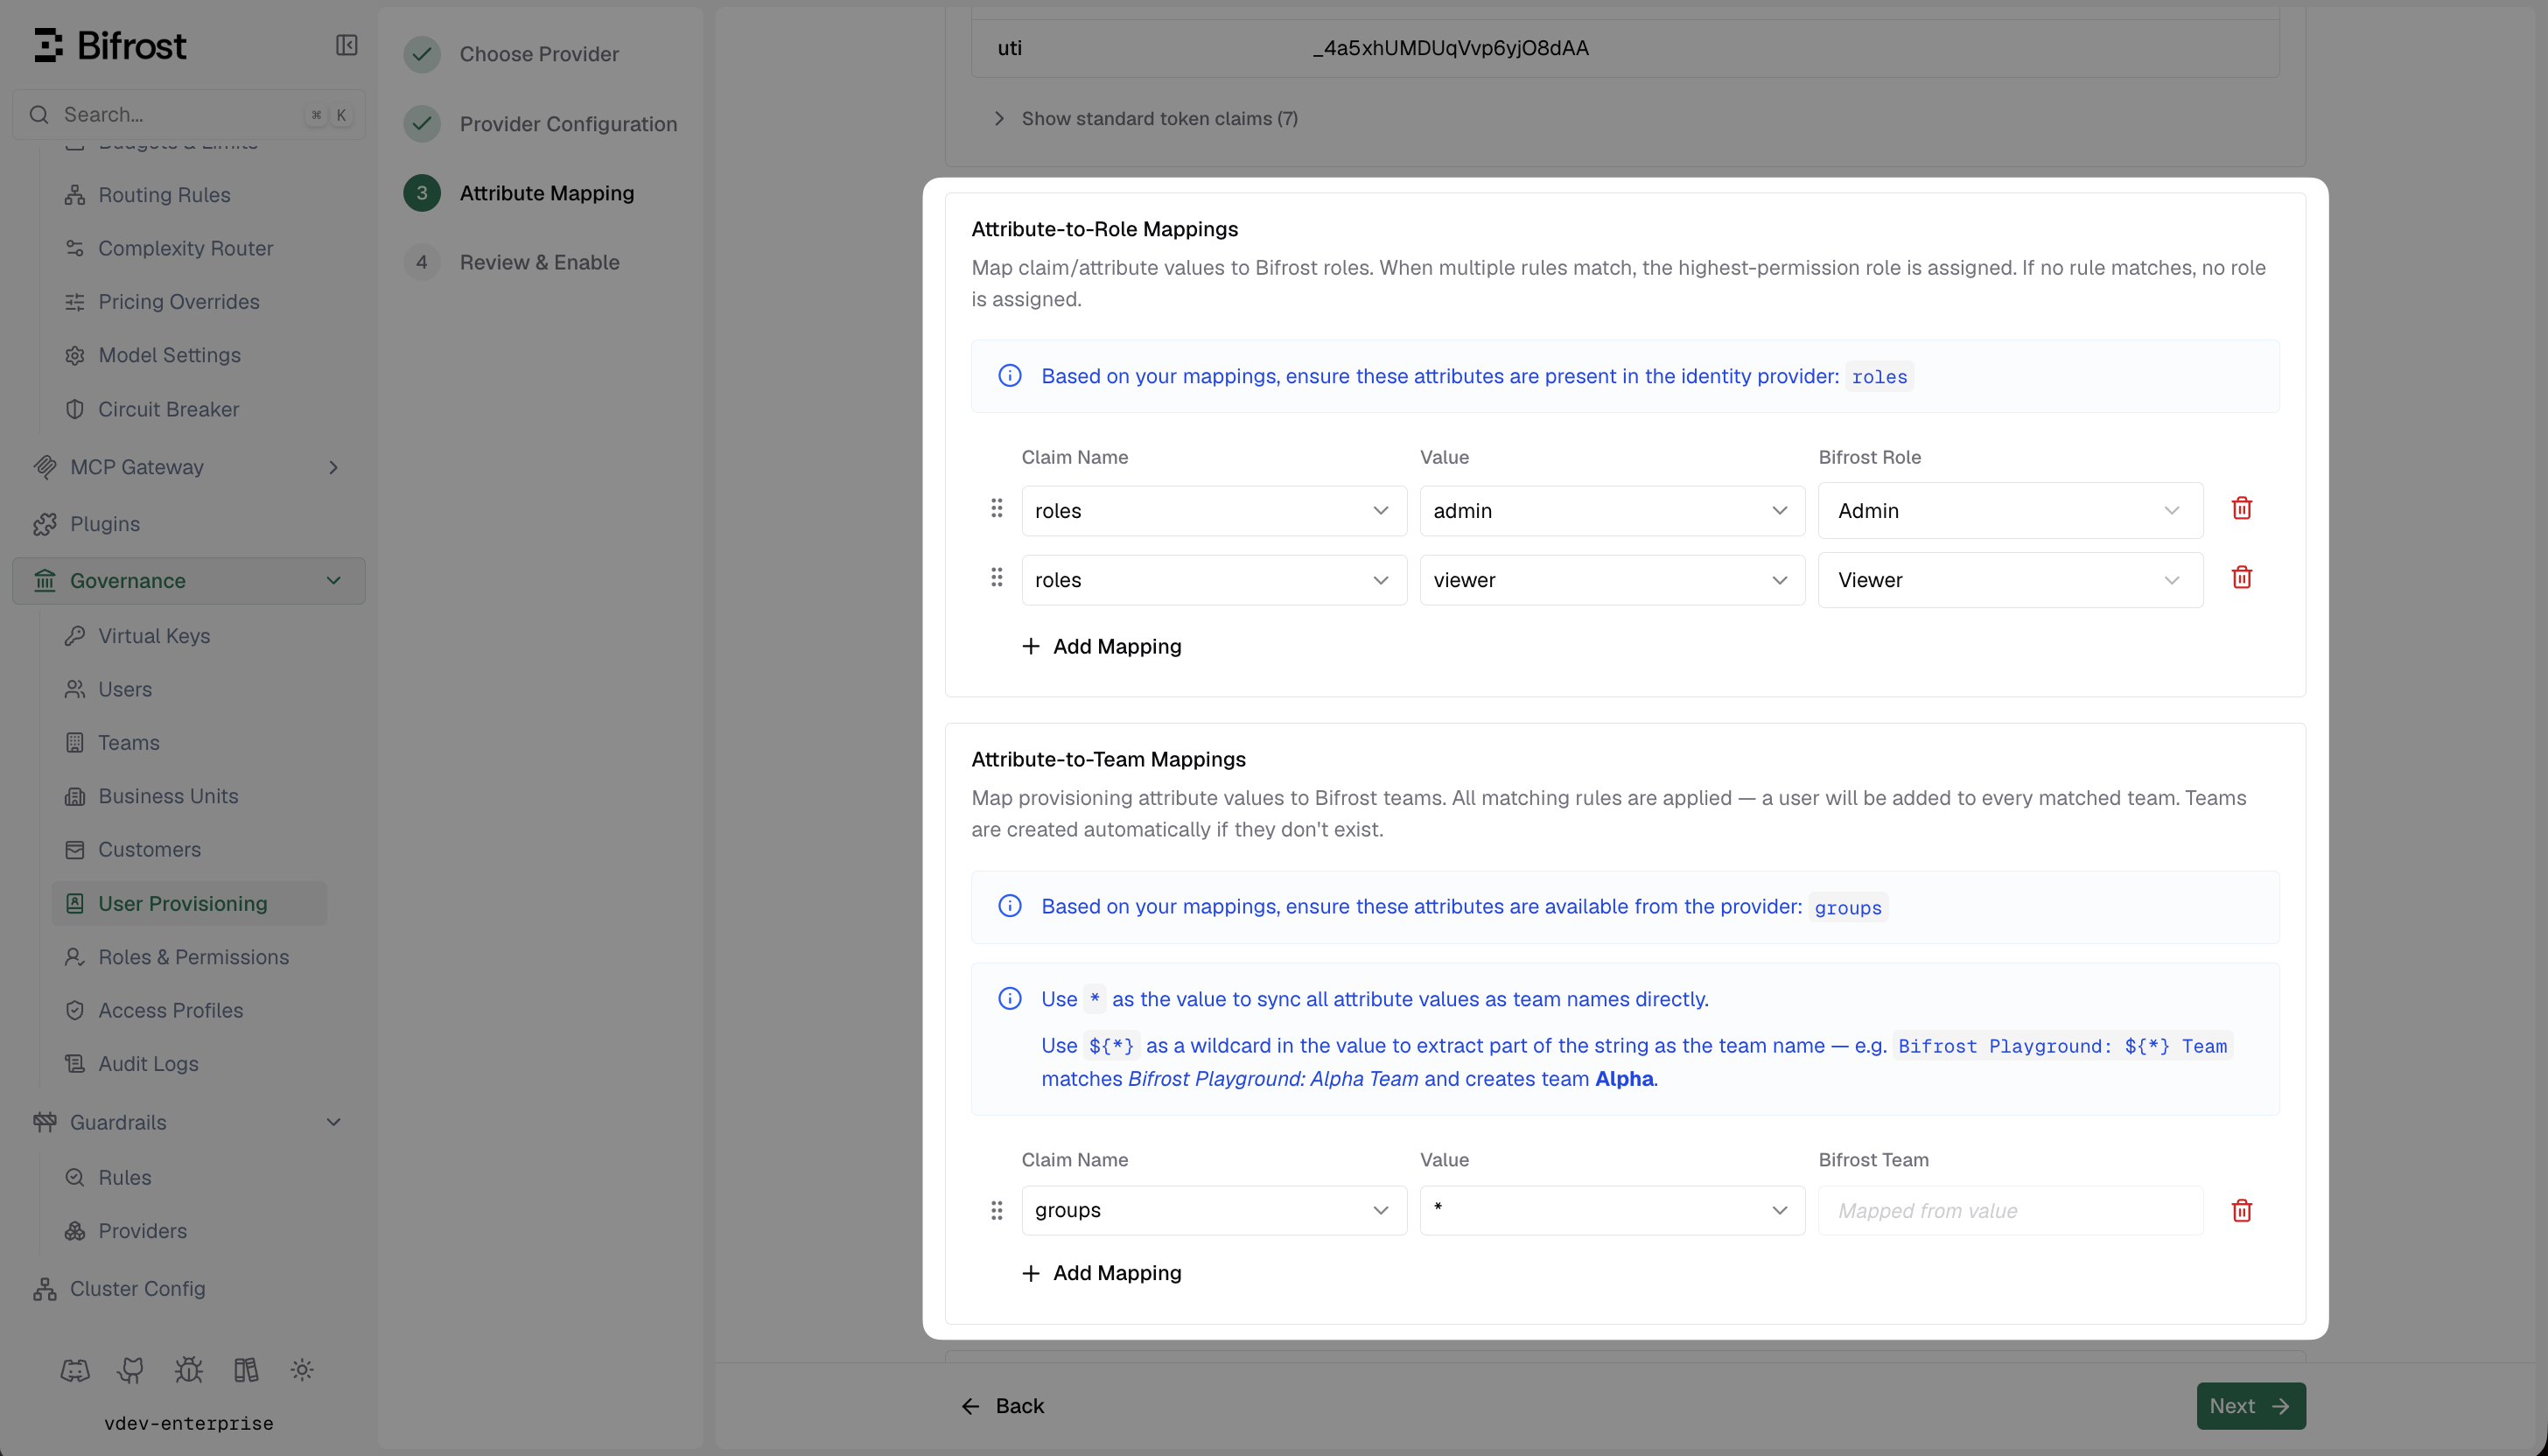Navigate to Virtual Keys
The width and height of the screenshot is (2548, 1456).
click(x=188, y=636)
